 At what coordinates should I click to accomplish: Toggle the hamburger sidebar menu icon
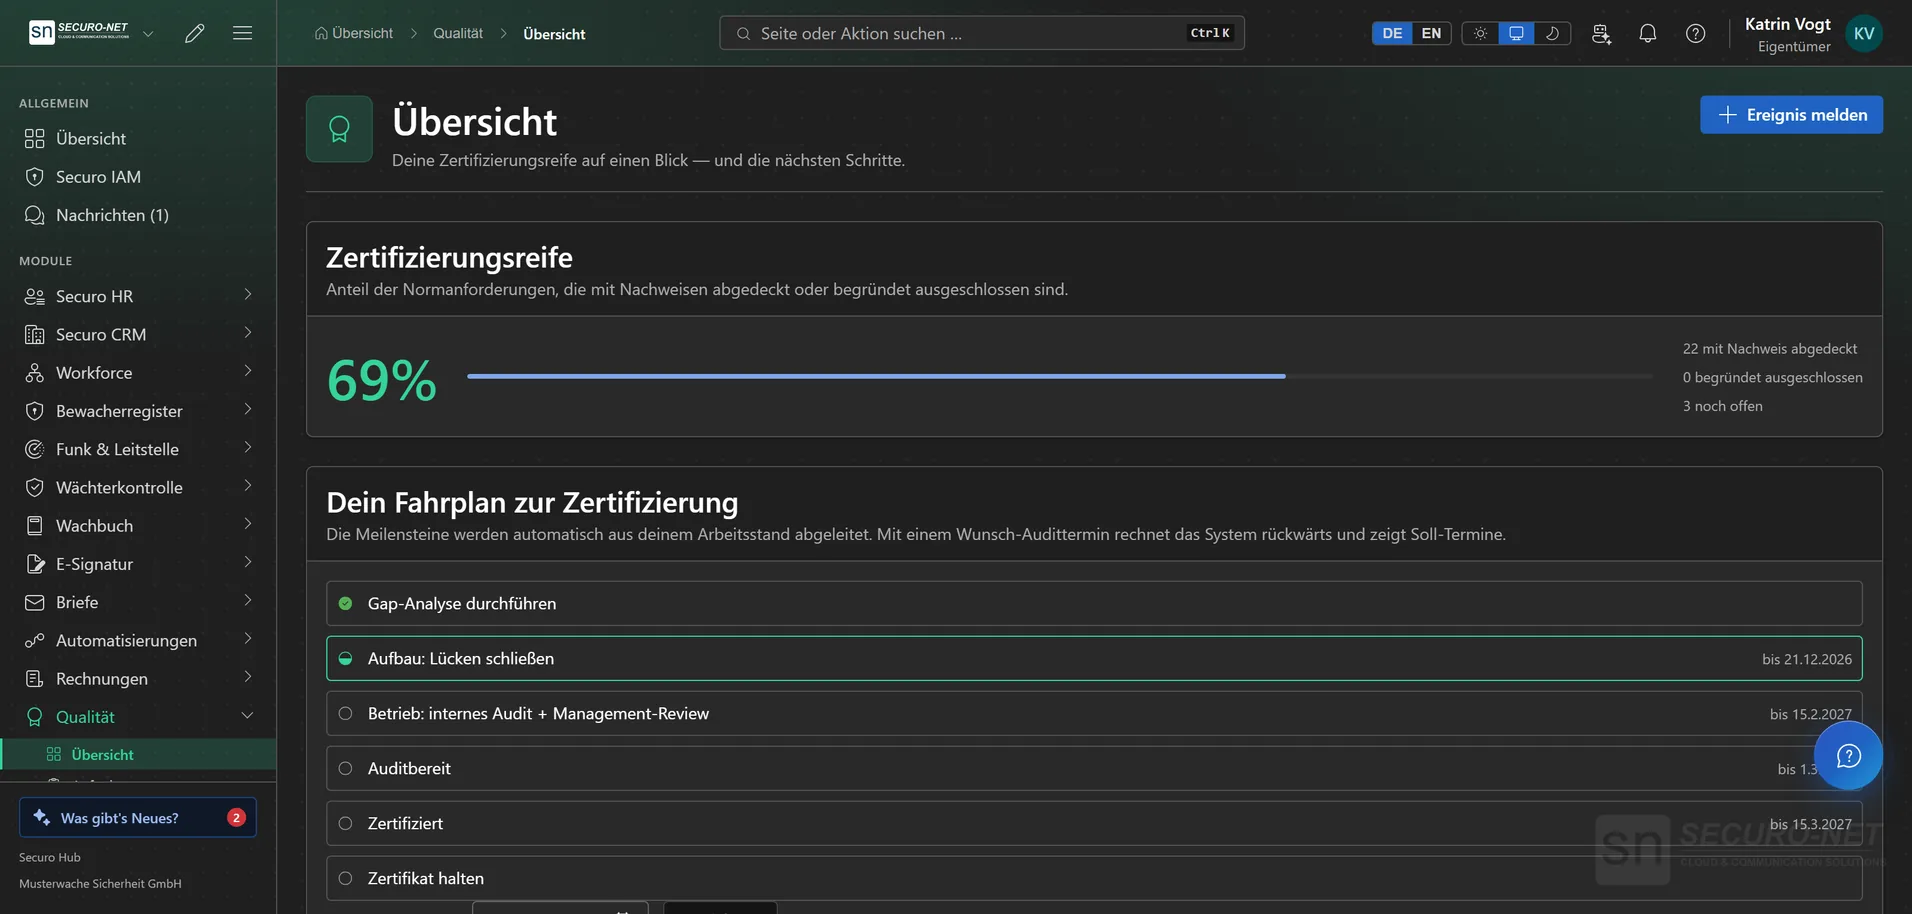tap(242, 33)
